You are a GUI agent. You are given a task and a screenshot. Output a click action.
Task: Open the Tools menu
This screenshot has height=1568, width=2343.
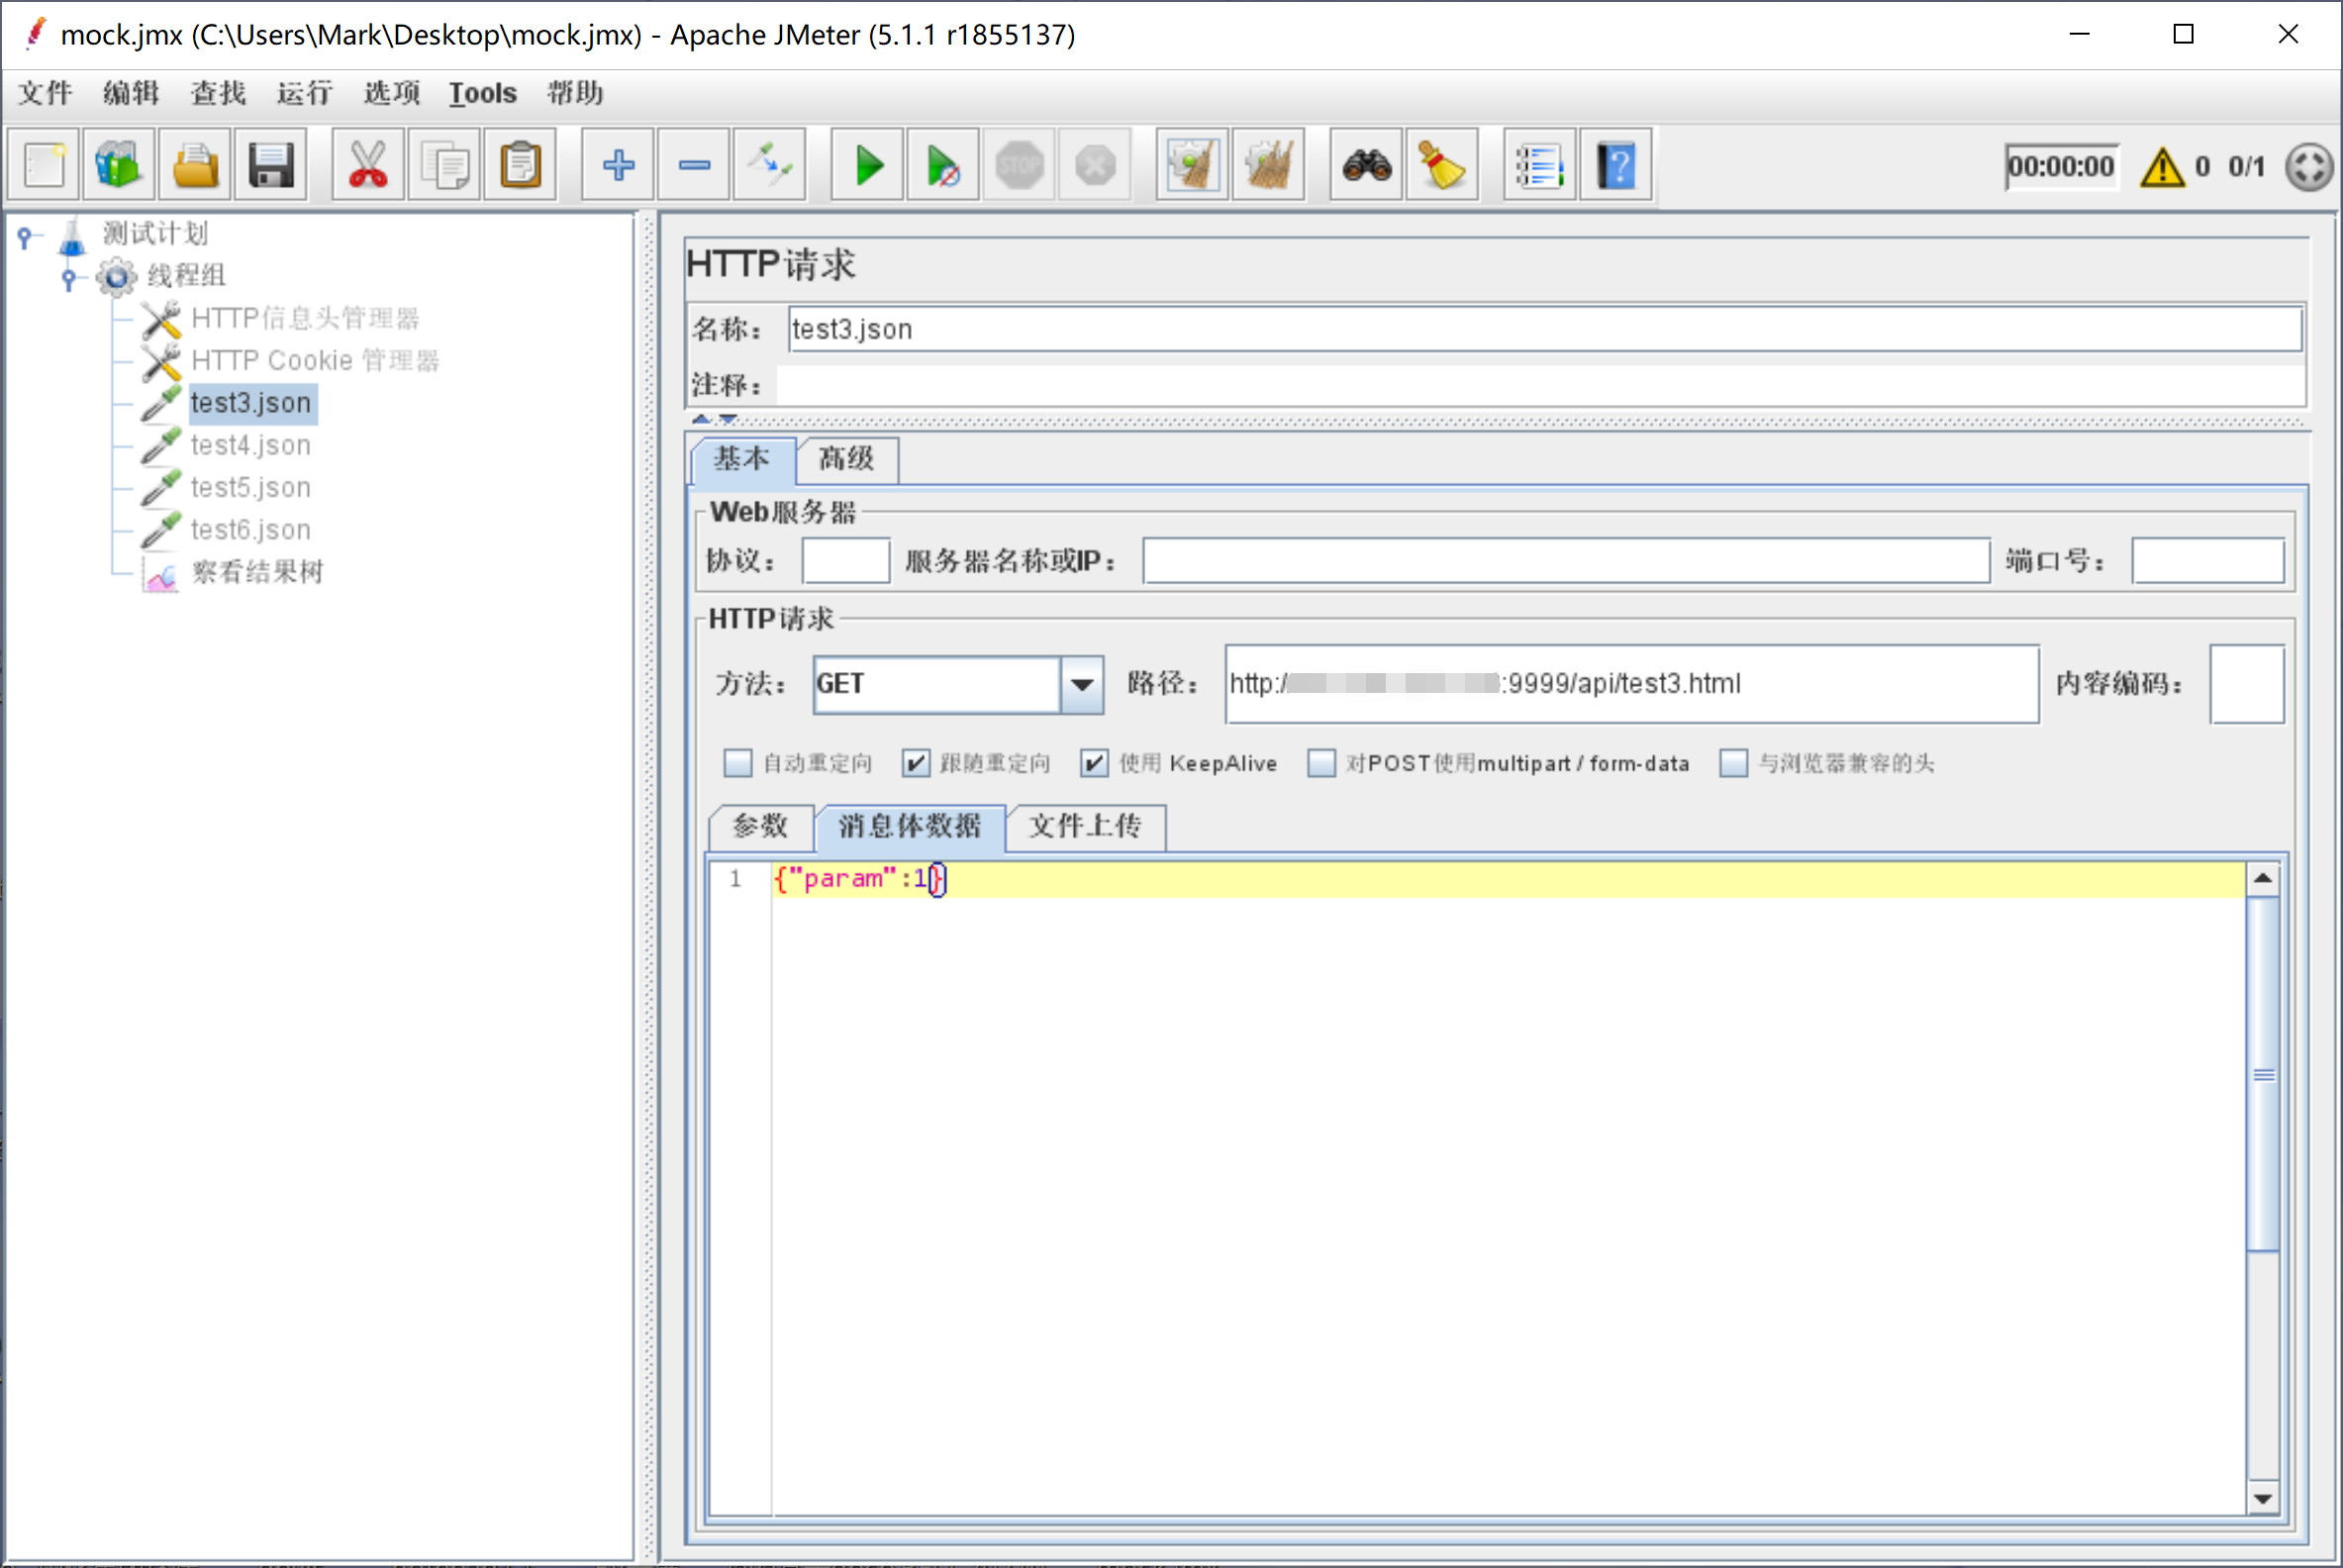[483, 93]
